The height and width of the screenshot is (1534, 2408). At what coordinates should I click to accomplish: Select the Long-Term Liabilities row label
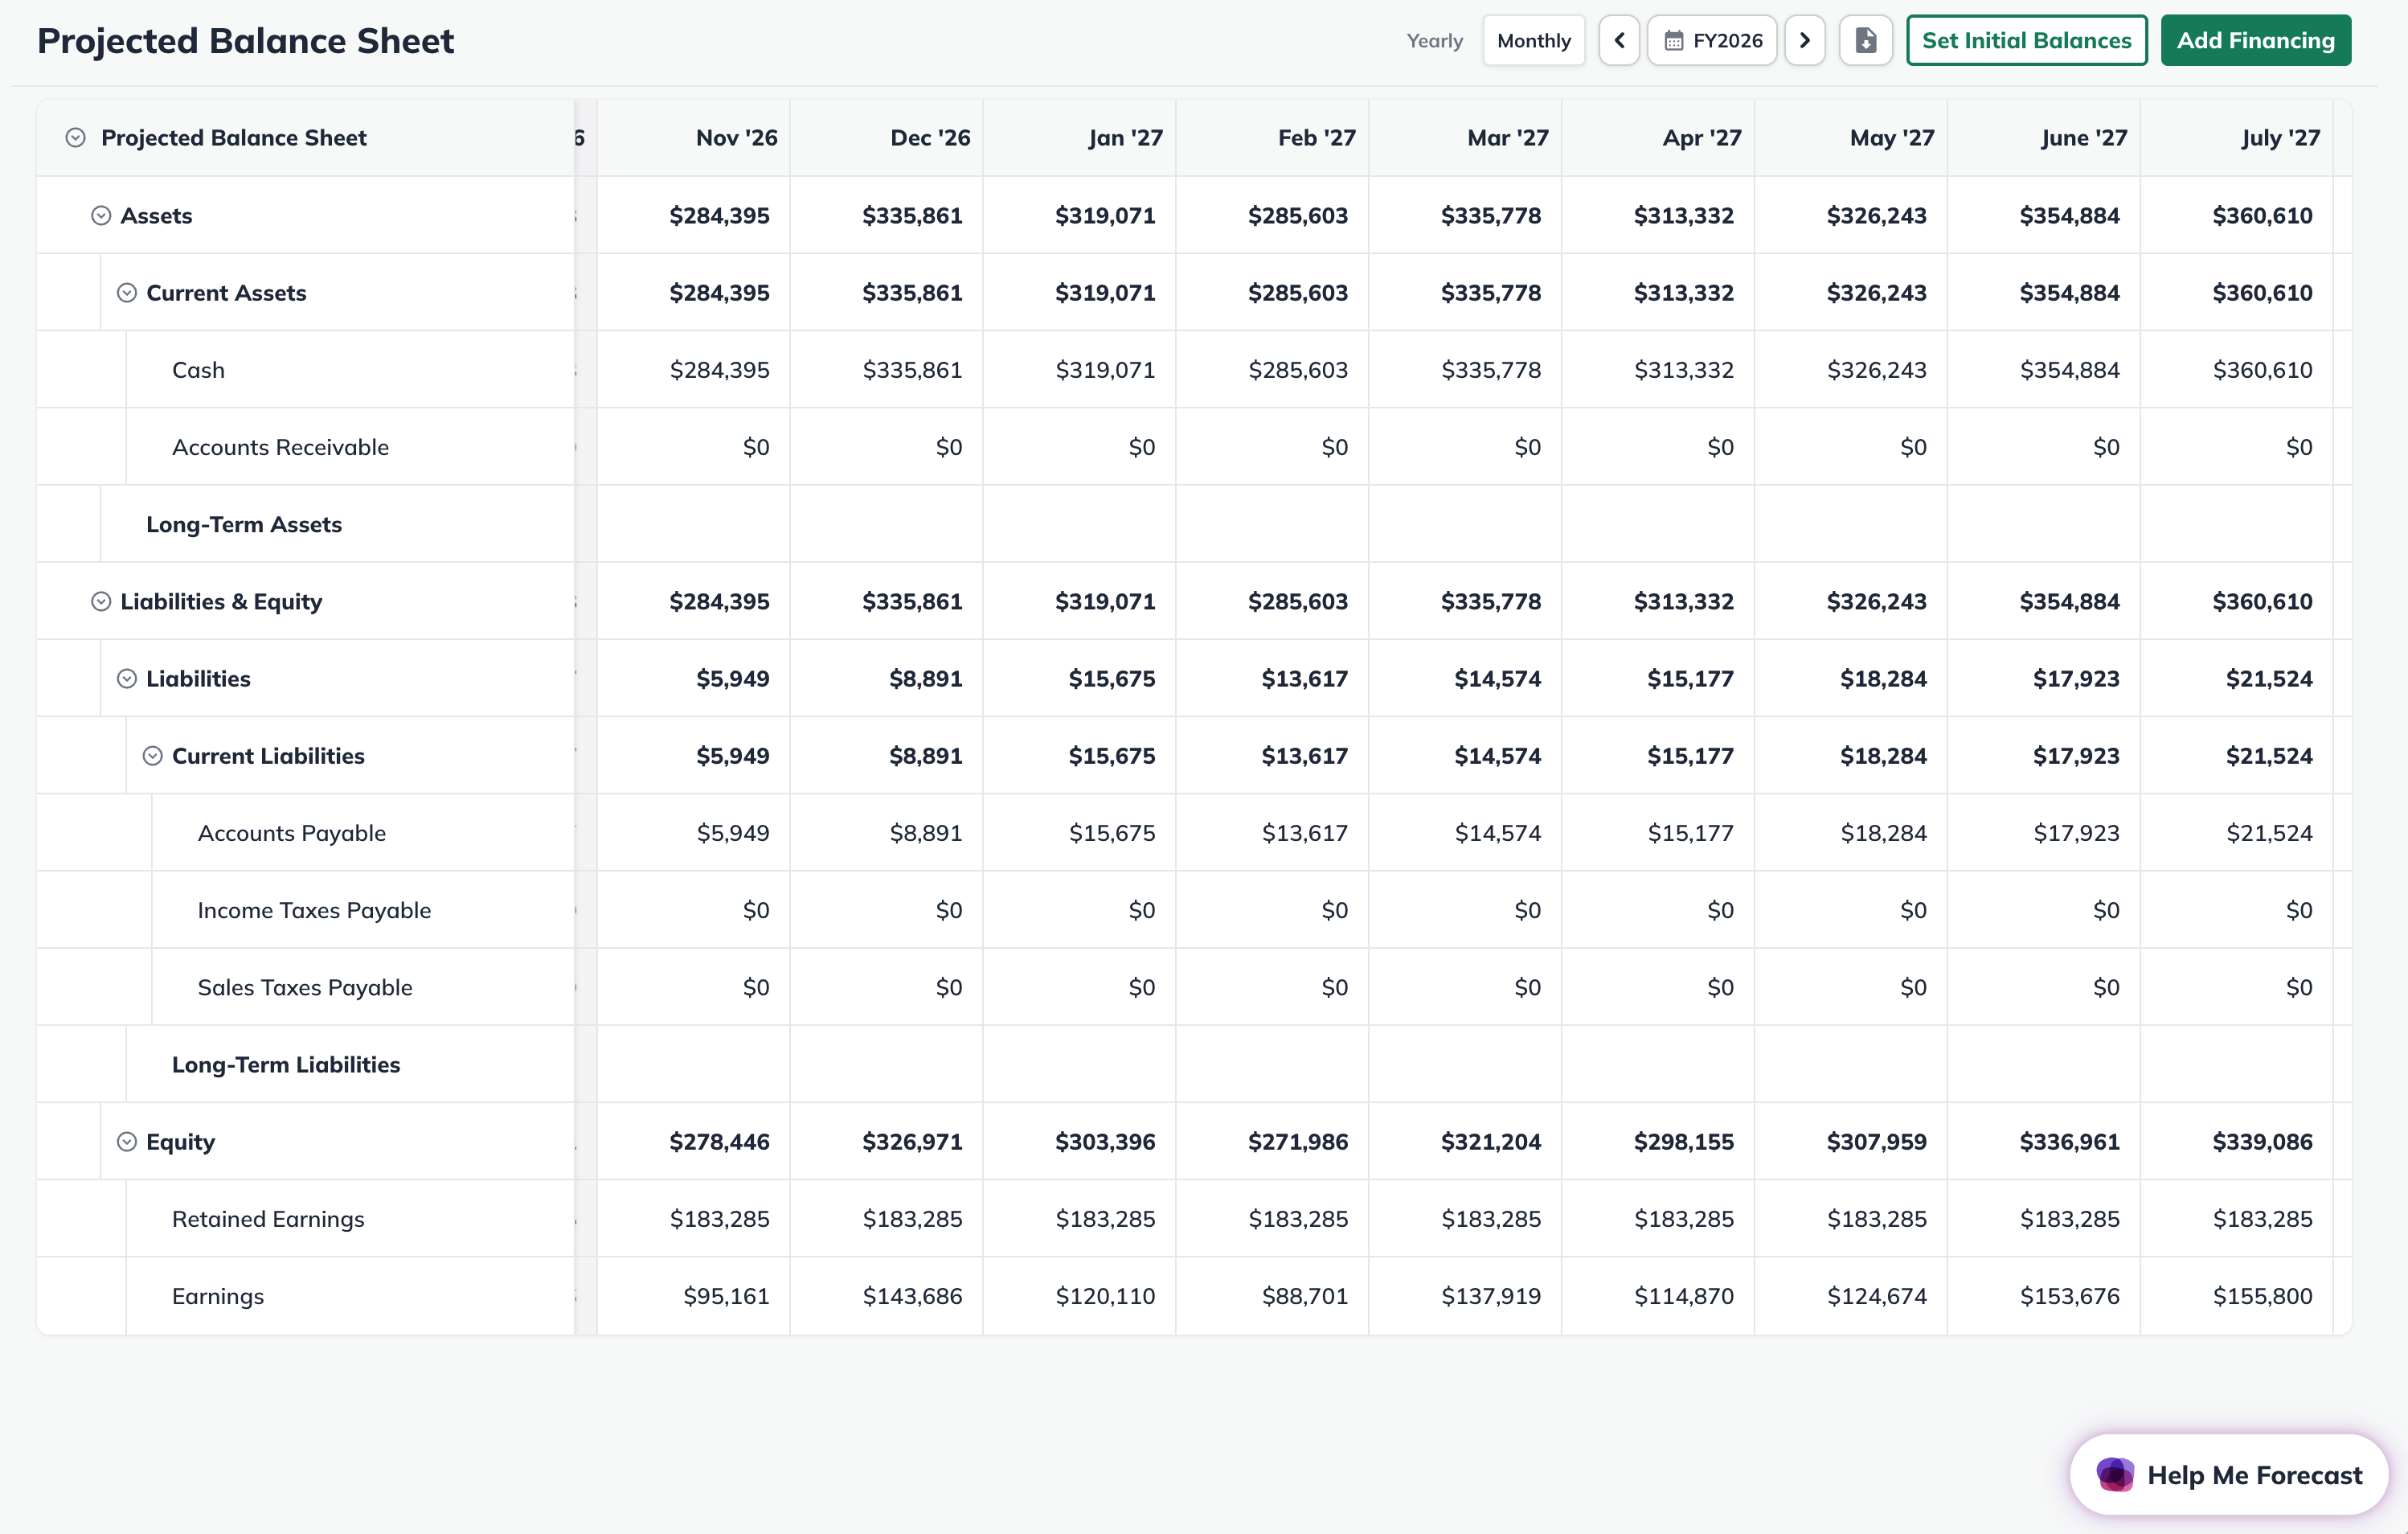tap(286, 1064)
